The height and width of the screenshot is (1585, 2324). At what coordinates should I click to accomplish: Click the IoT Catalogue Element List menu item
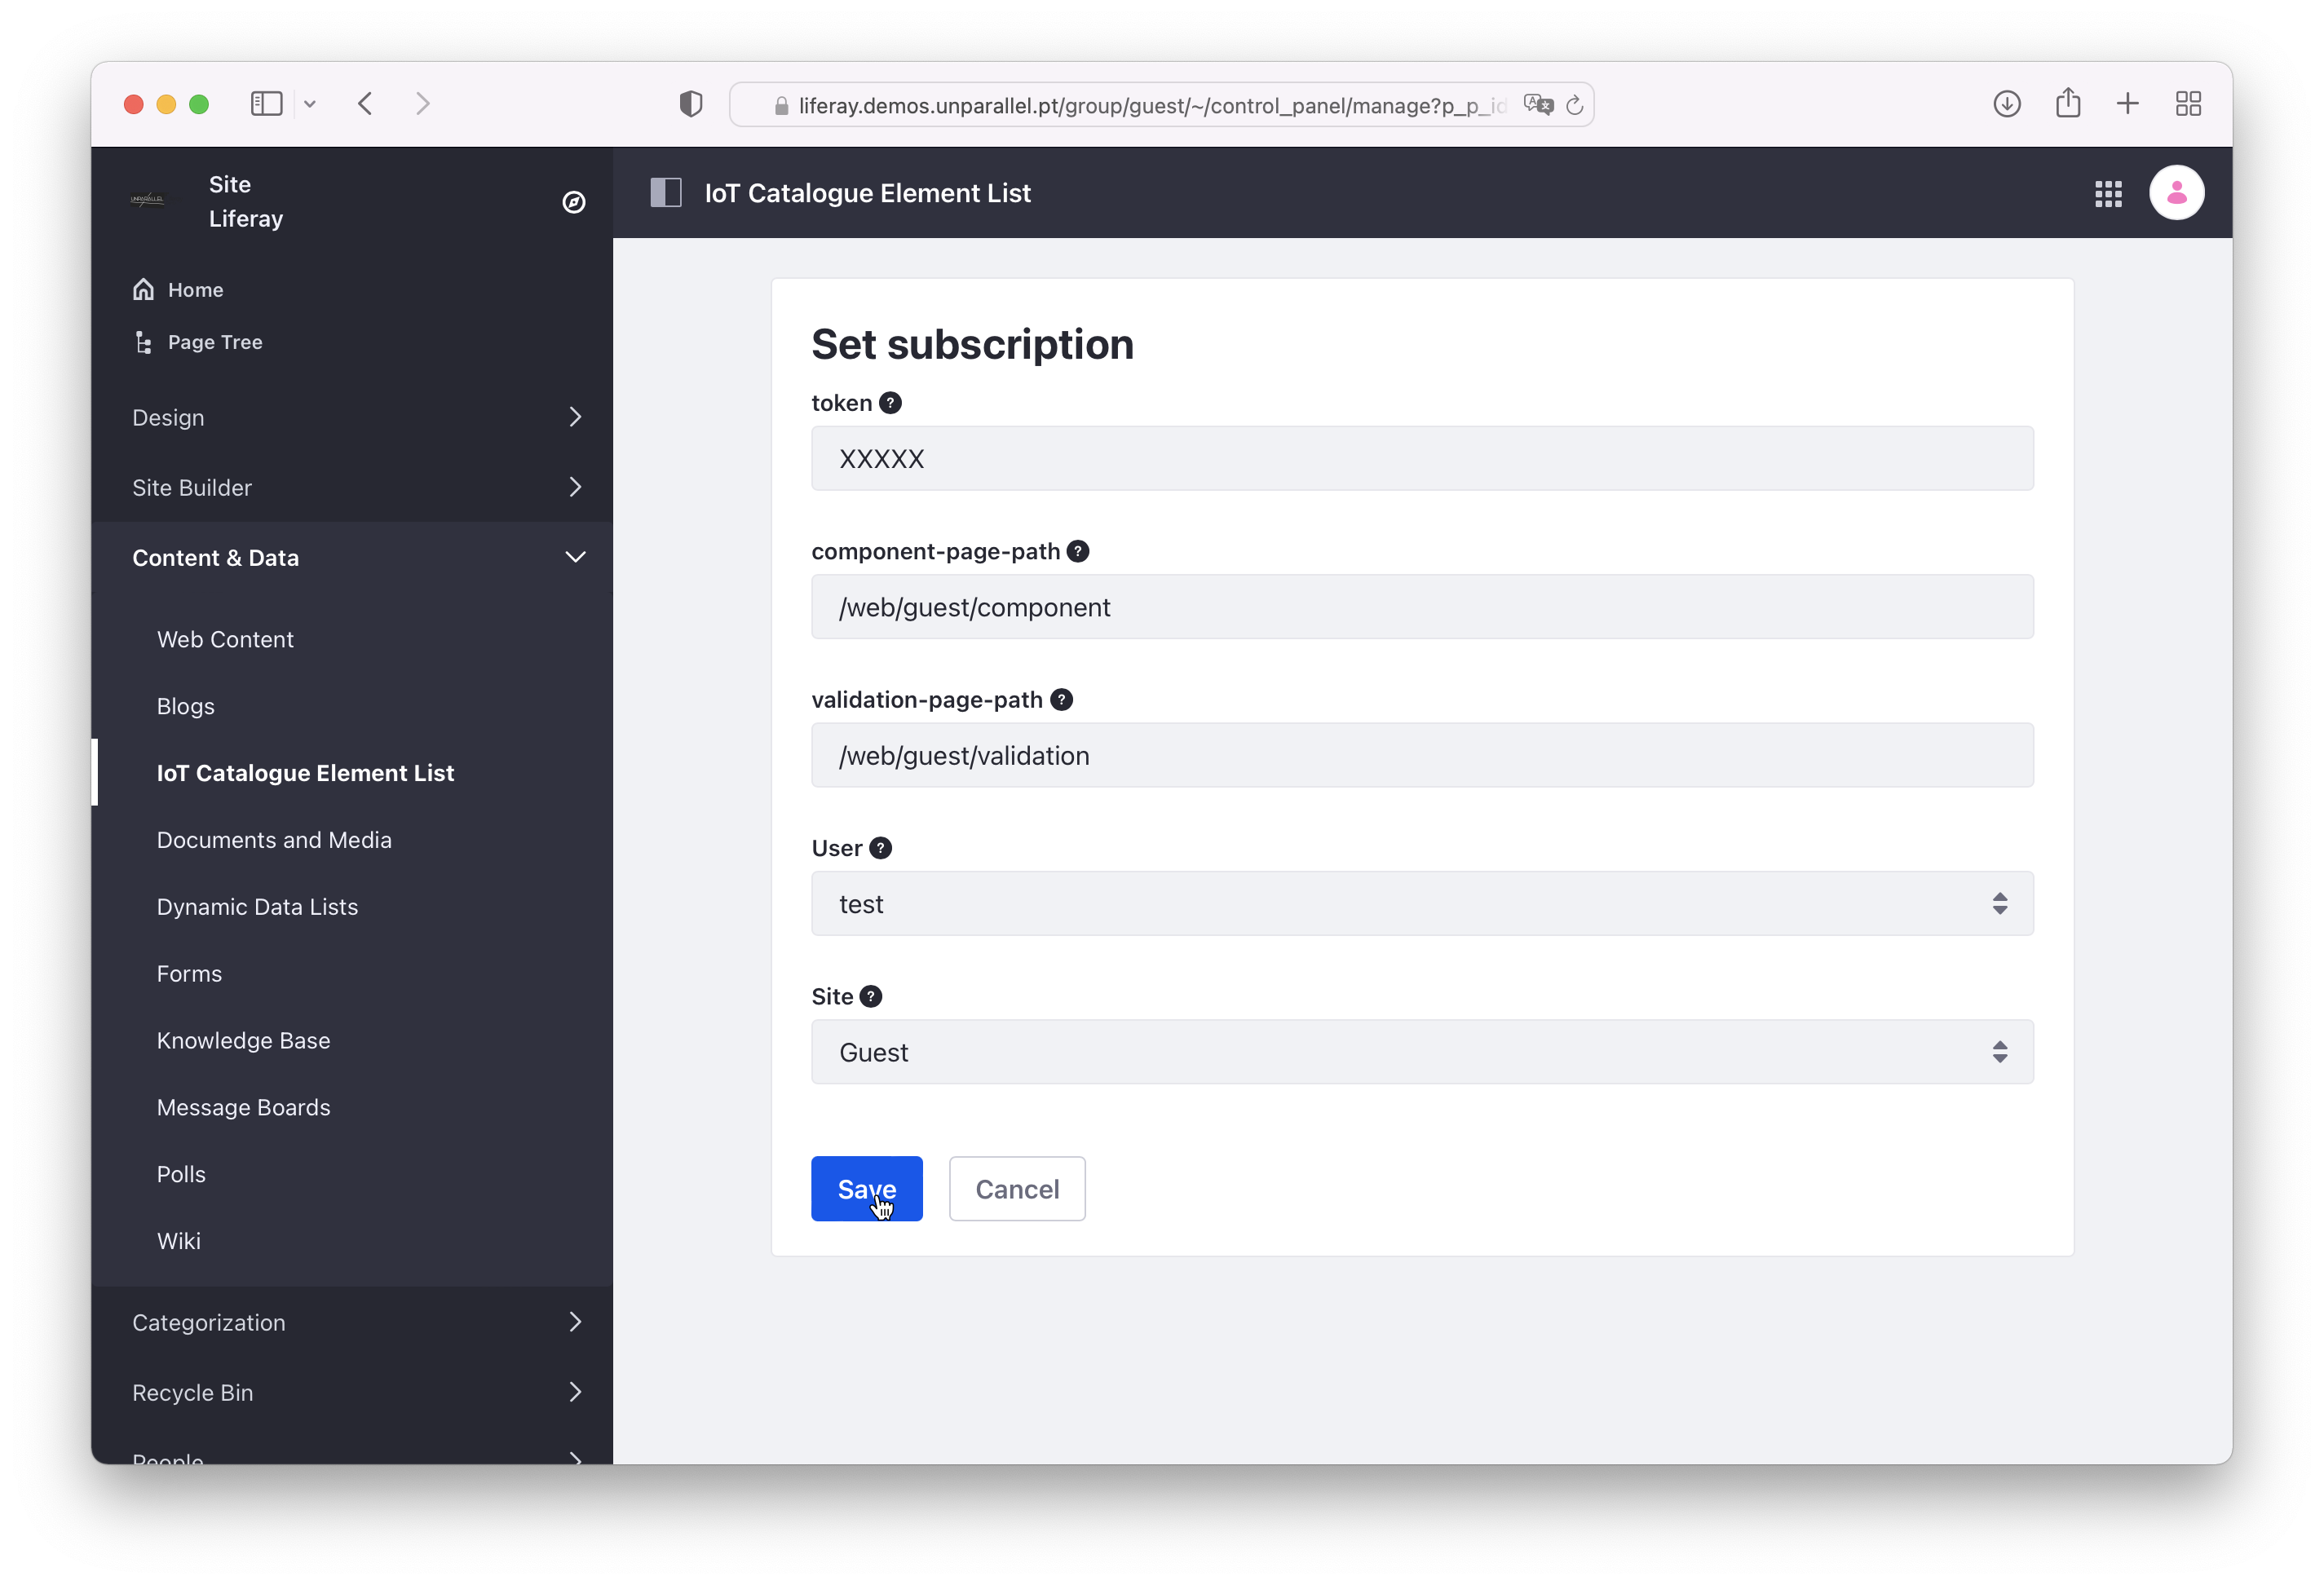click(306, 771)
